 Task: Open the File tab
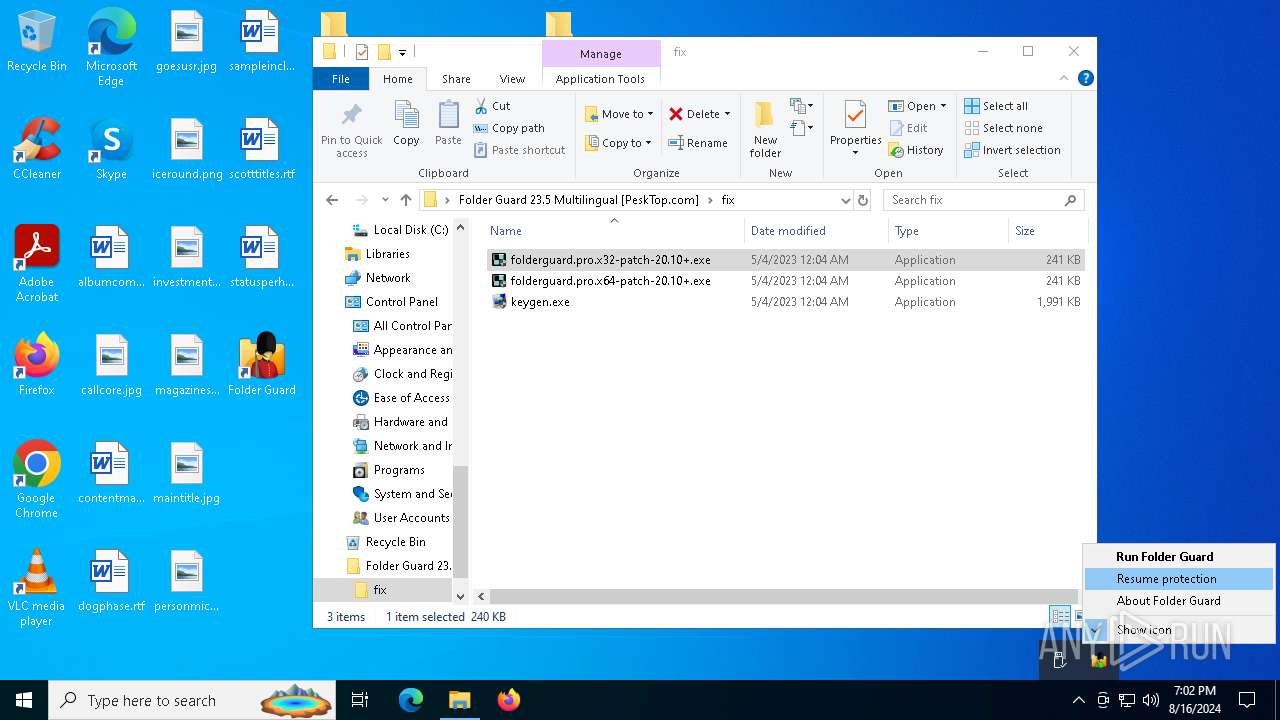[341, 79]
